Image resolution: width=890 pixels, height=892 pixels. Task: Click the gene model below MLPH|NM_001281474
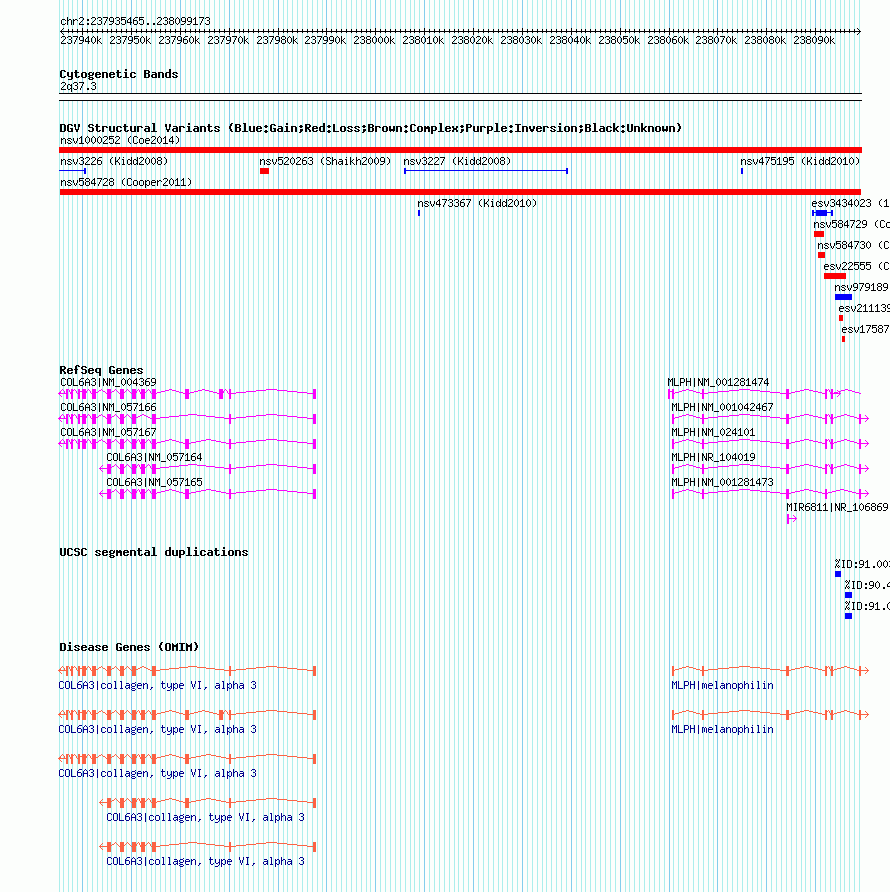[764, 394]
